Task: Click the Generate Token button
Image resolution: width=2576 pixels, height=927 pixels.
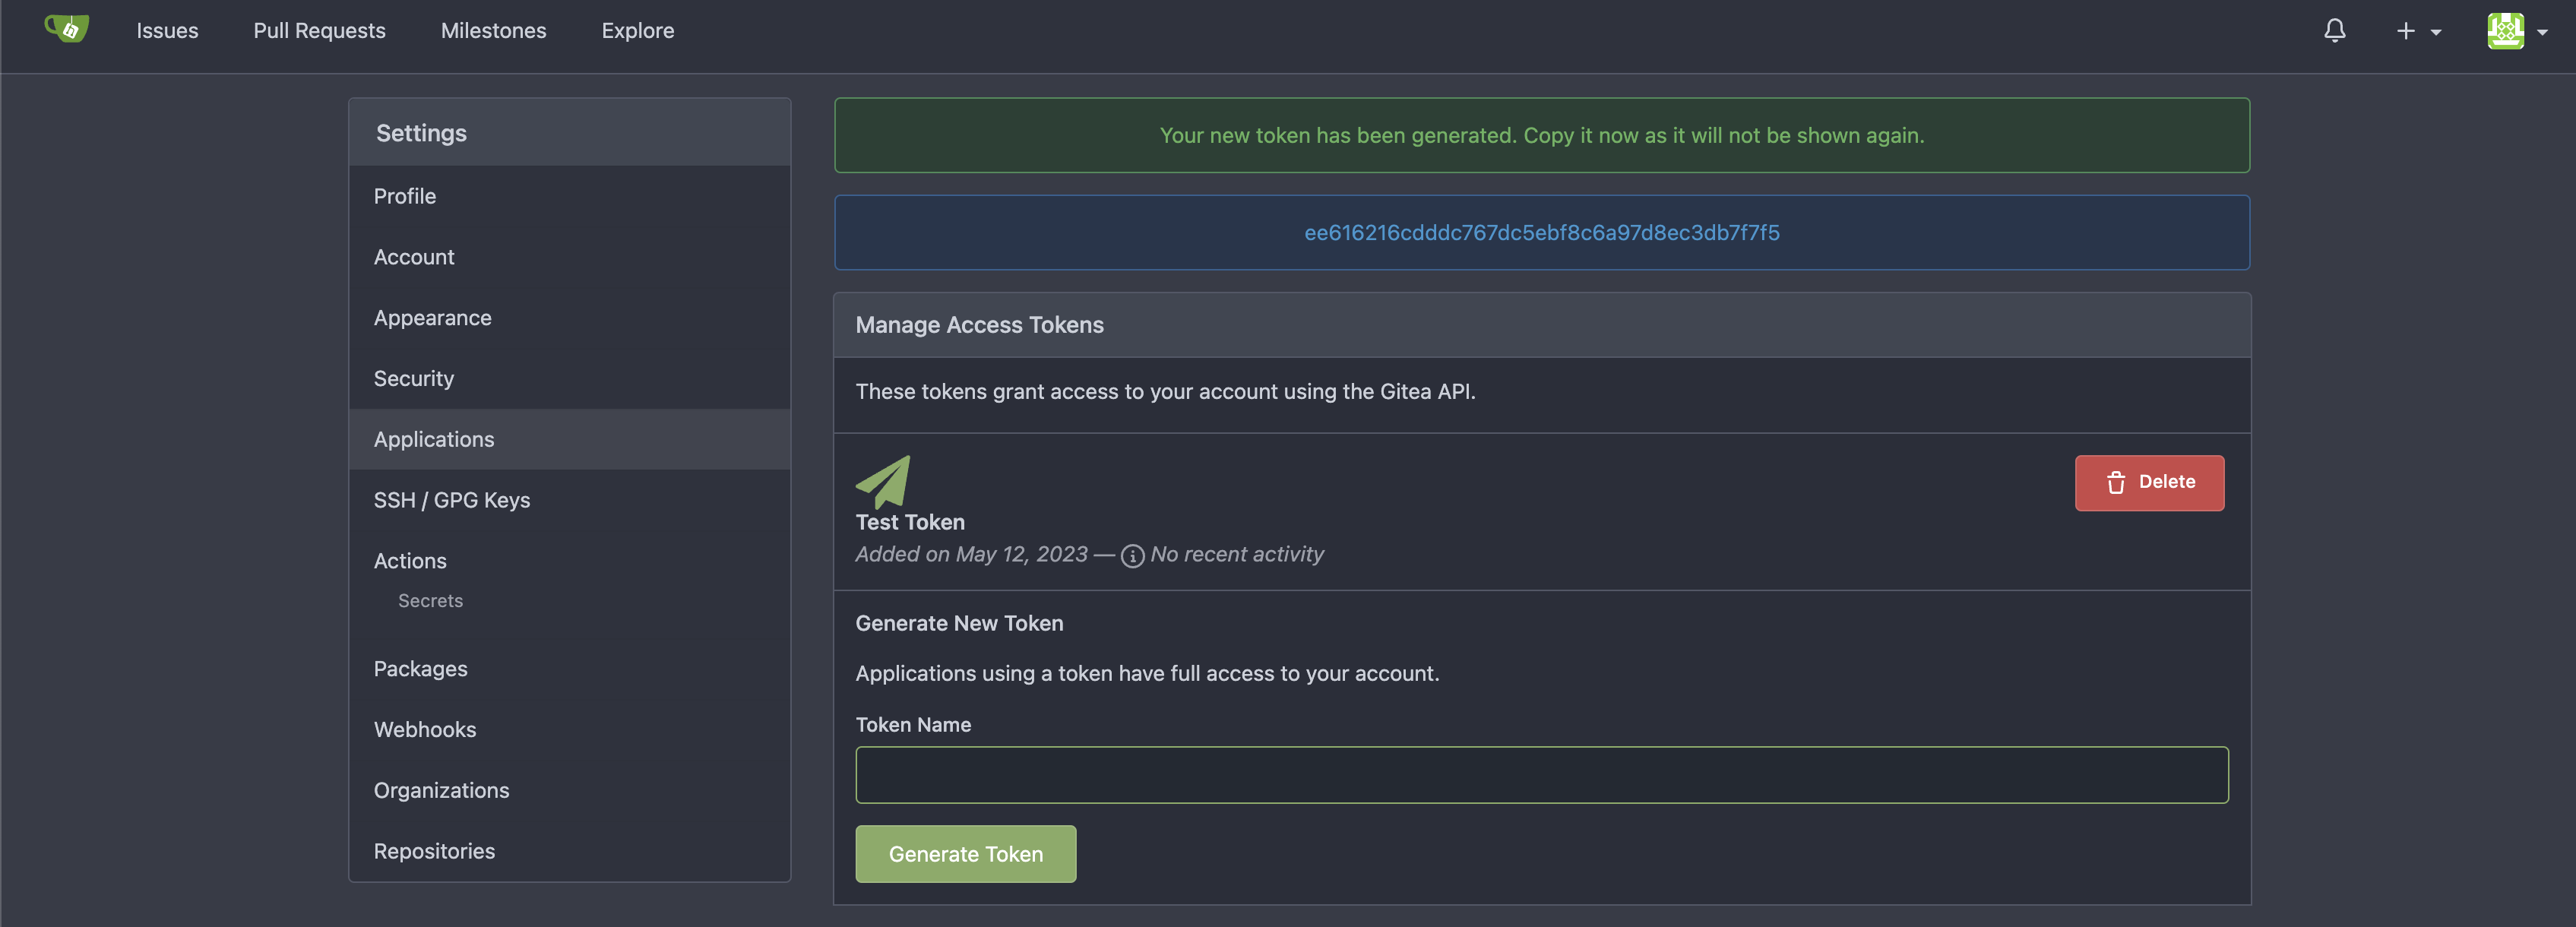Action: (x=965, y=854)
